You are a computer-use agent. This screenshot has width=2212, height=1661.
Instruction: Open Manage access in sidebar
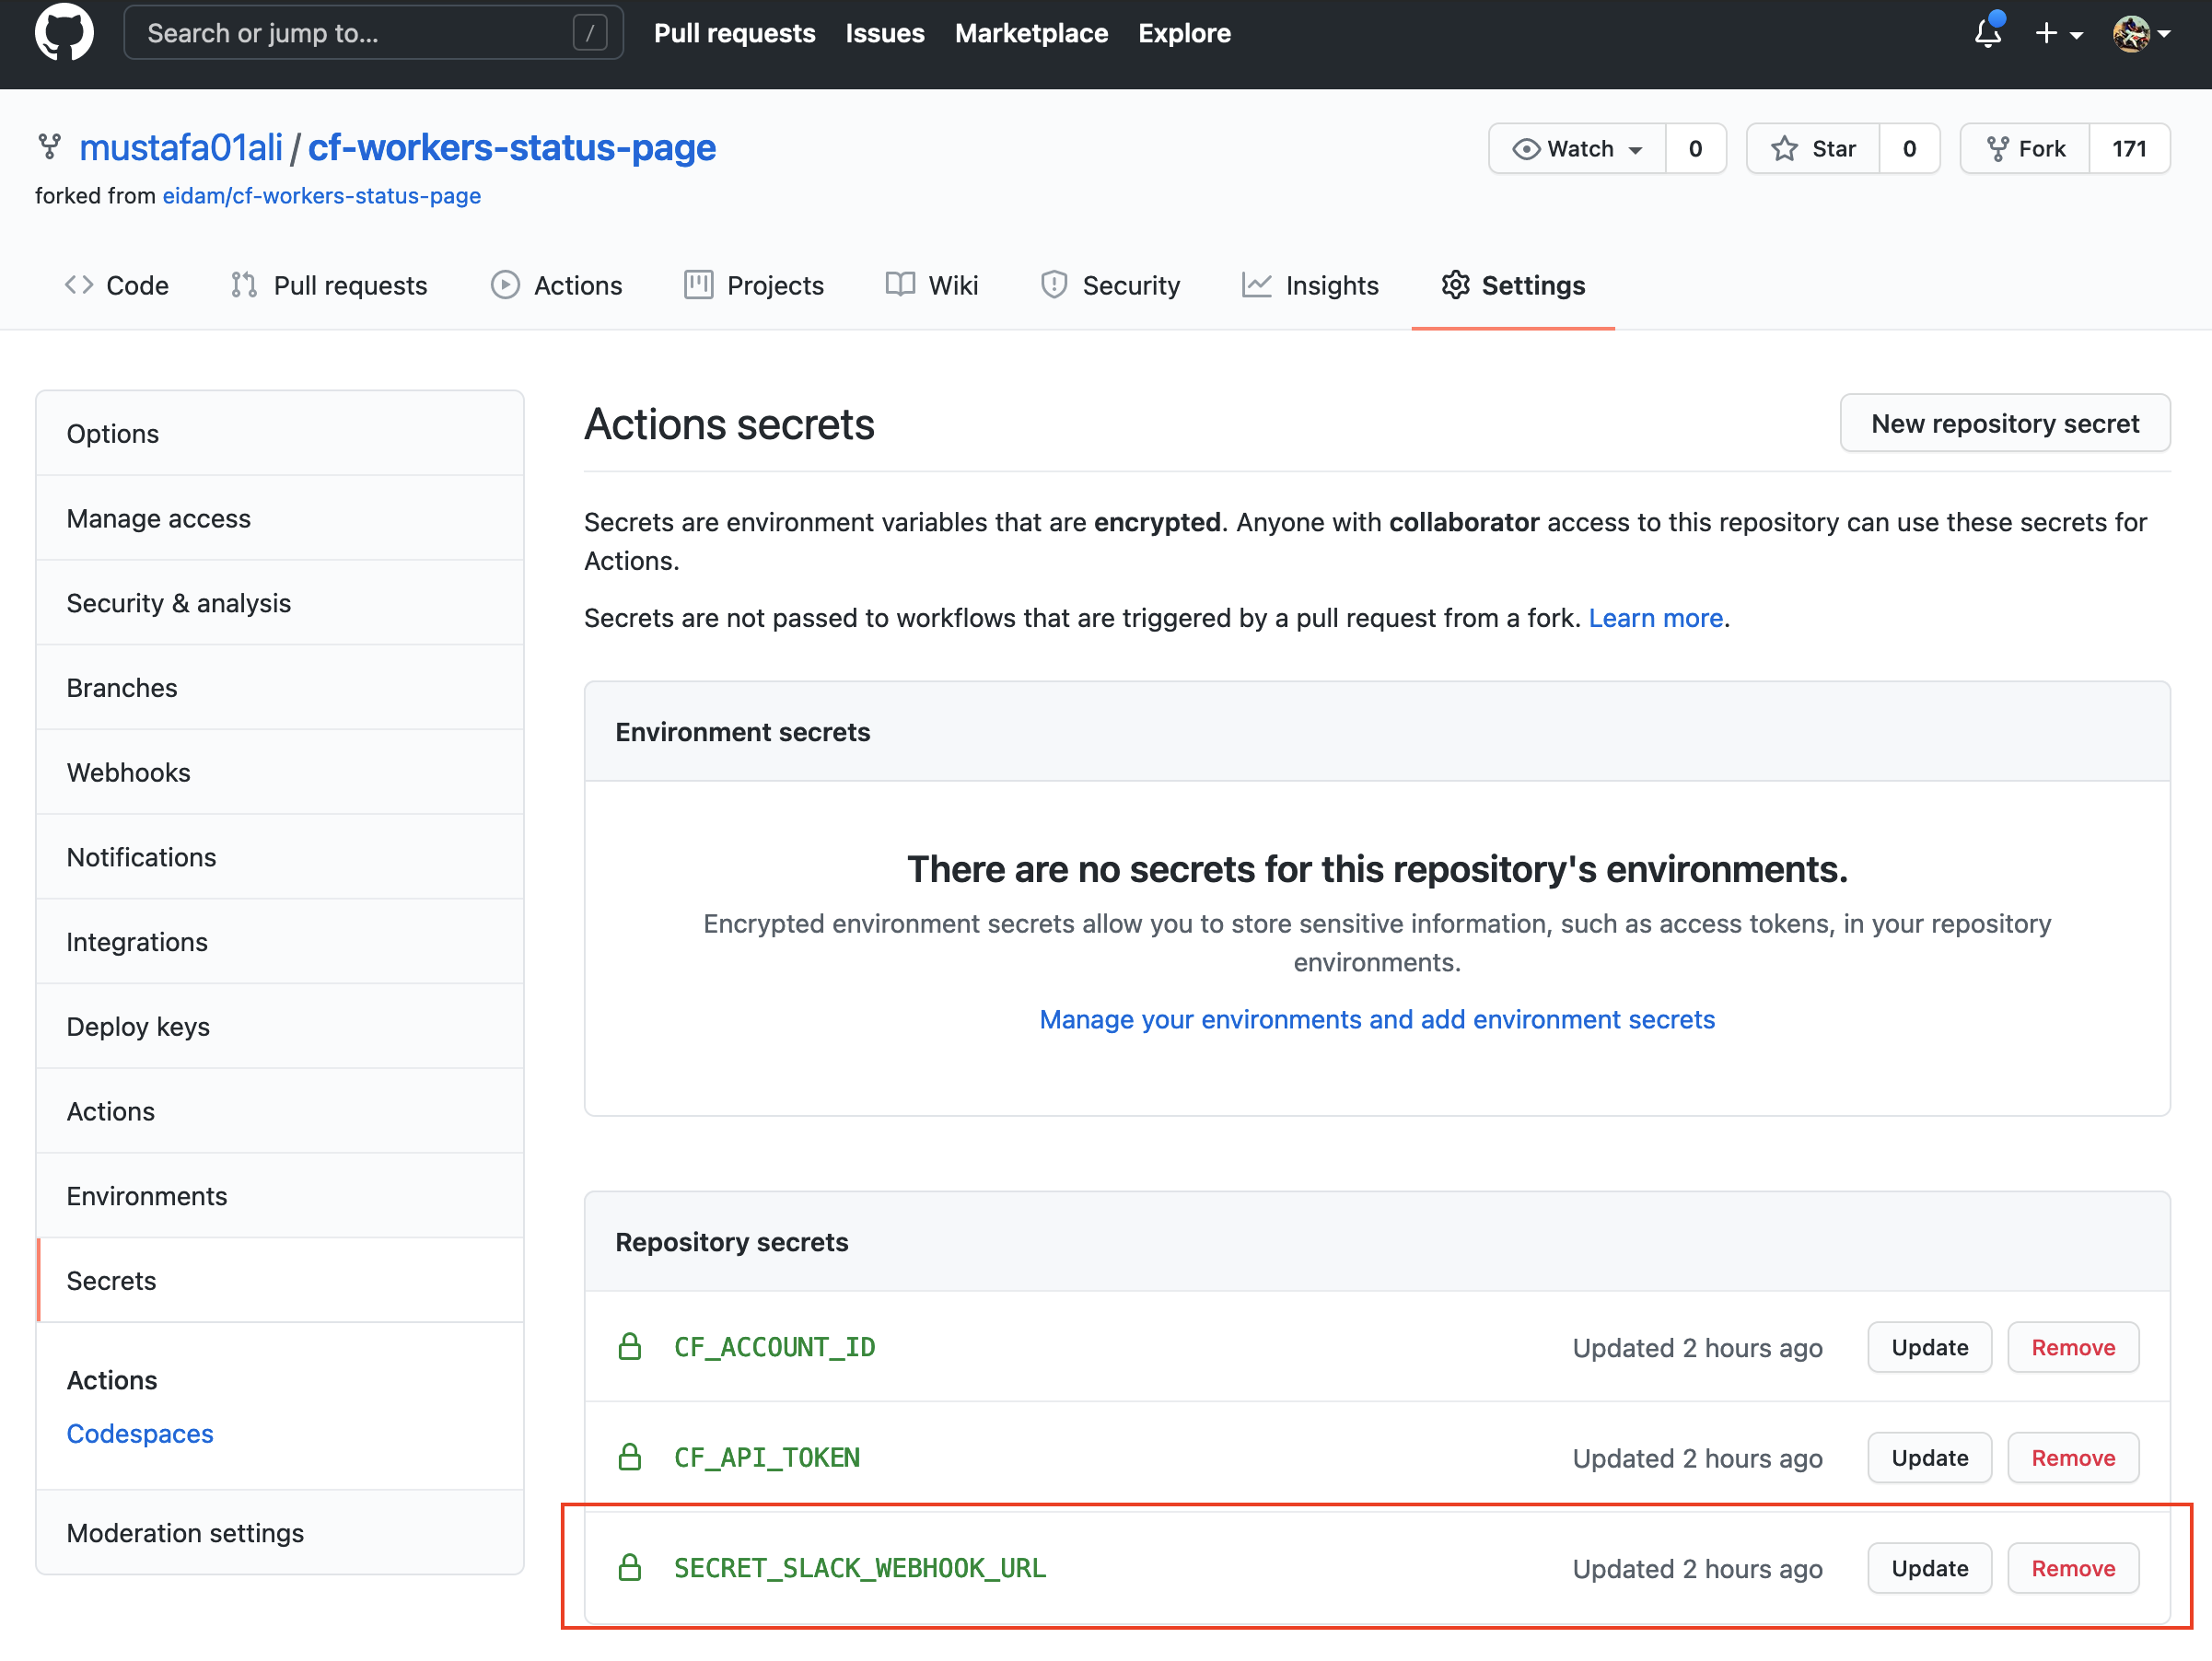[280, 519]
